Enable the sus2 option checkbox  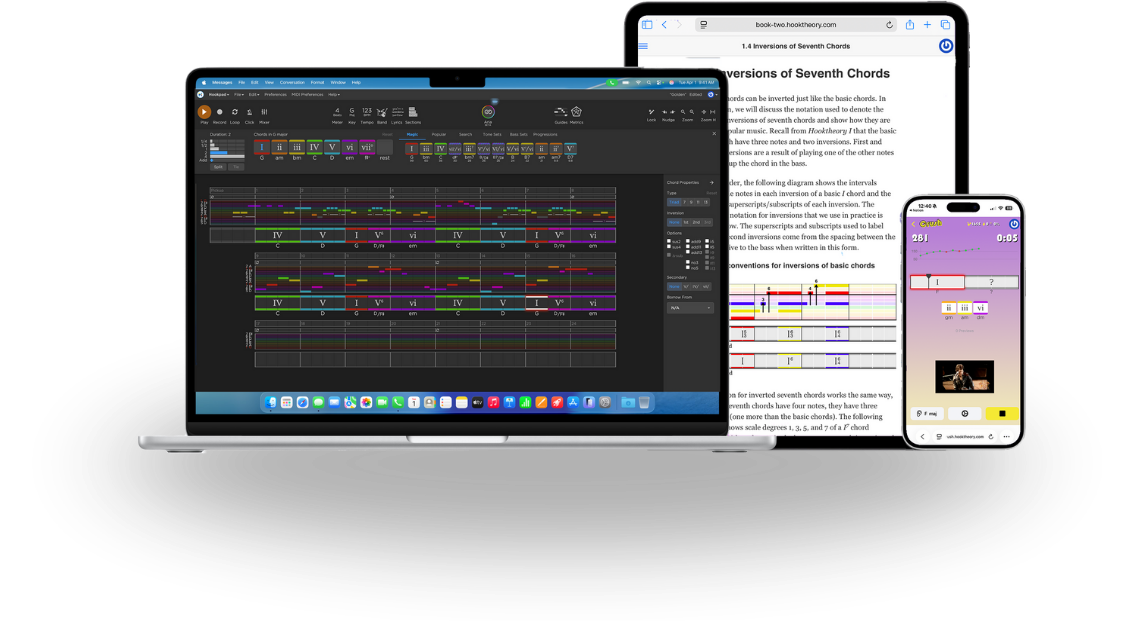(669, 241)
